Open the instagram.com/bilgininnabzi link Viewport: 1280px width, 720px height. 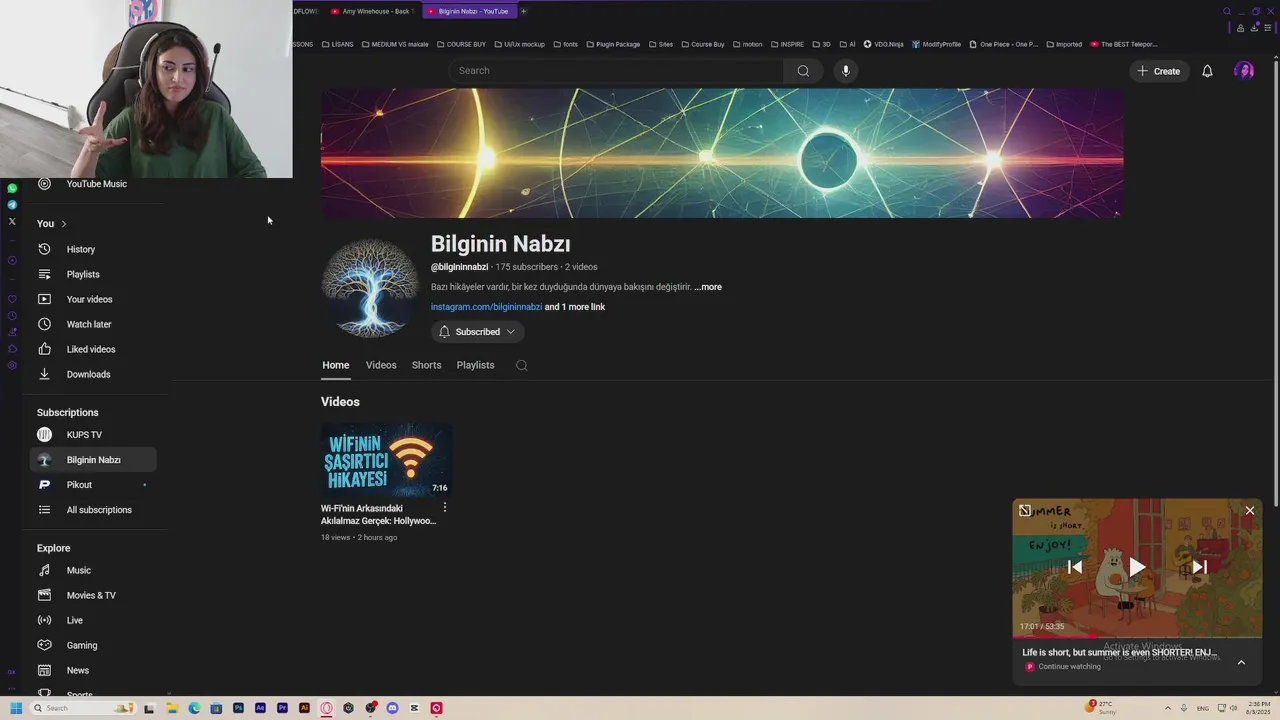point(486,307)
